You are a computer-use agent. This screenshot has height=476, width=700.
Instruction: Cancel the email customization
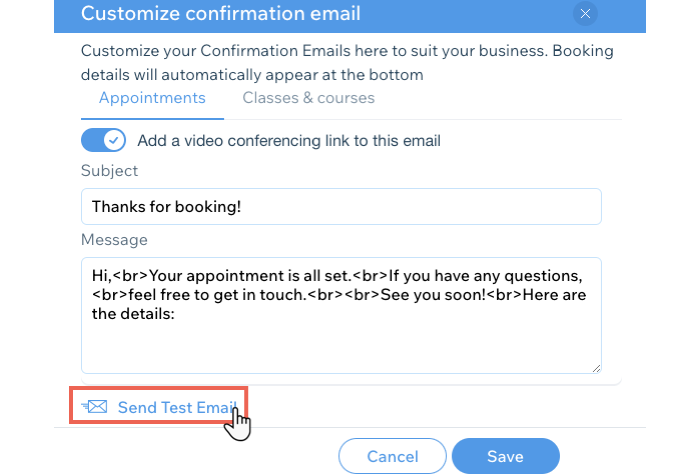pyautogui.click(x=392, y=456)
